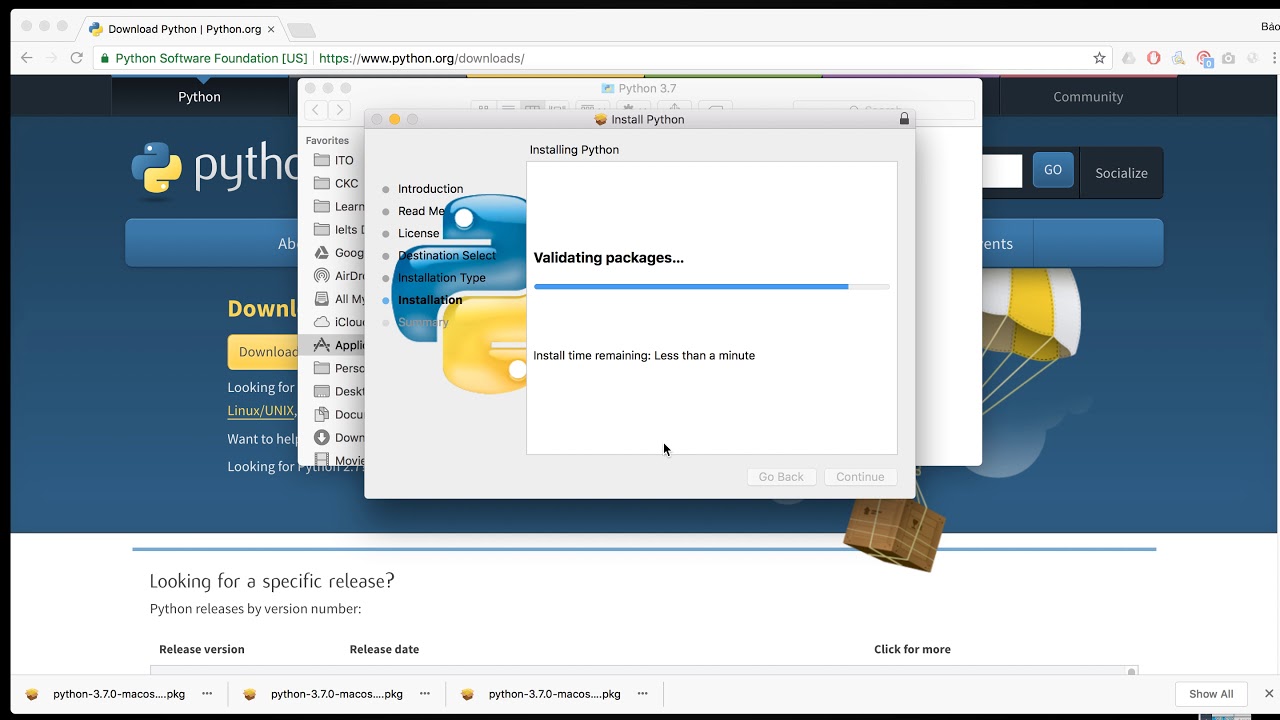Click the package icon in the Install Python title
This screenshot has width=1280, height=720.
600,119
